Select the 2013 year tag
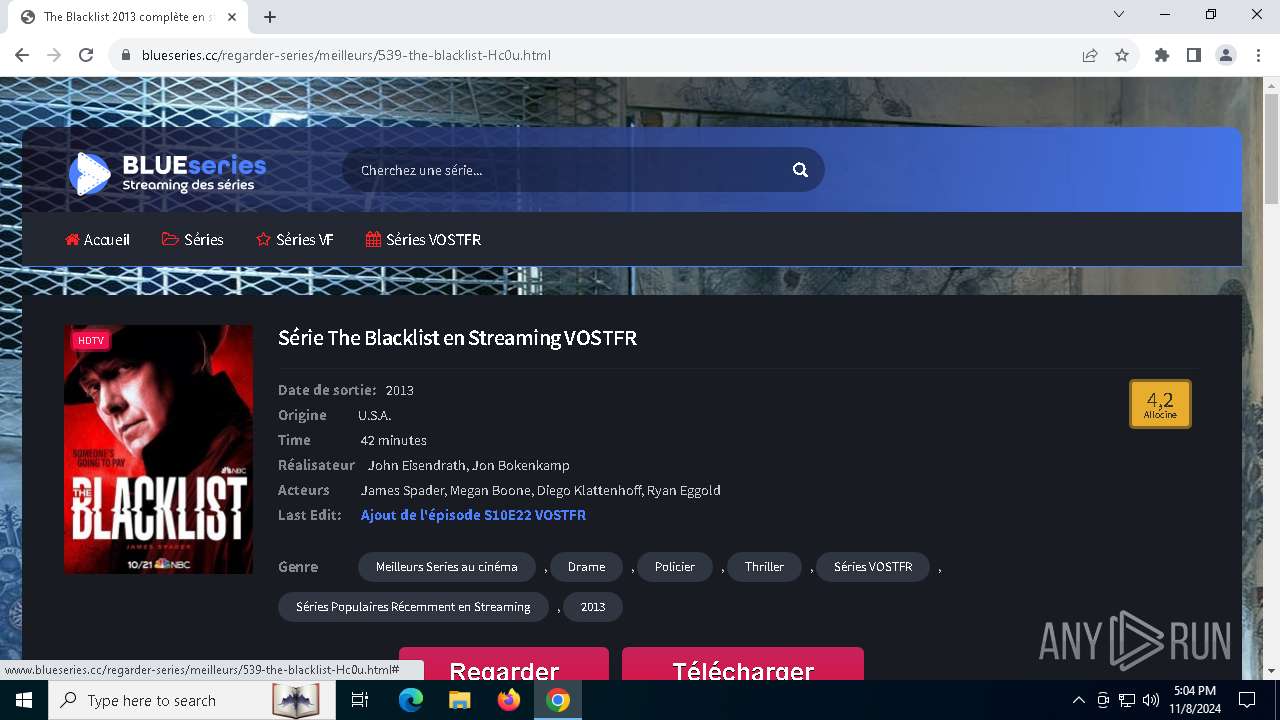 (593, 607)
